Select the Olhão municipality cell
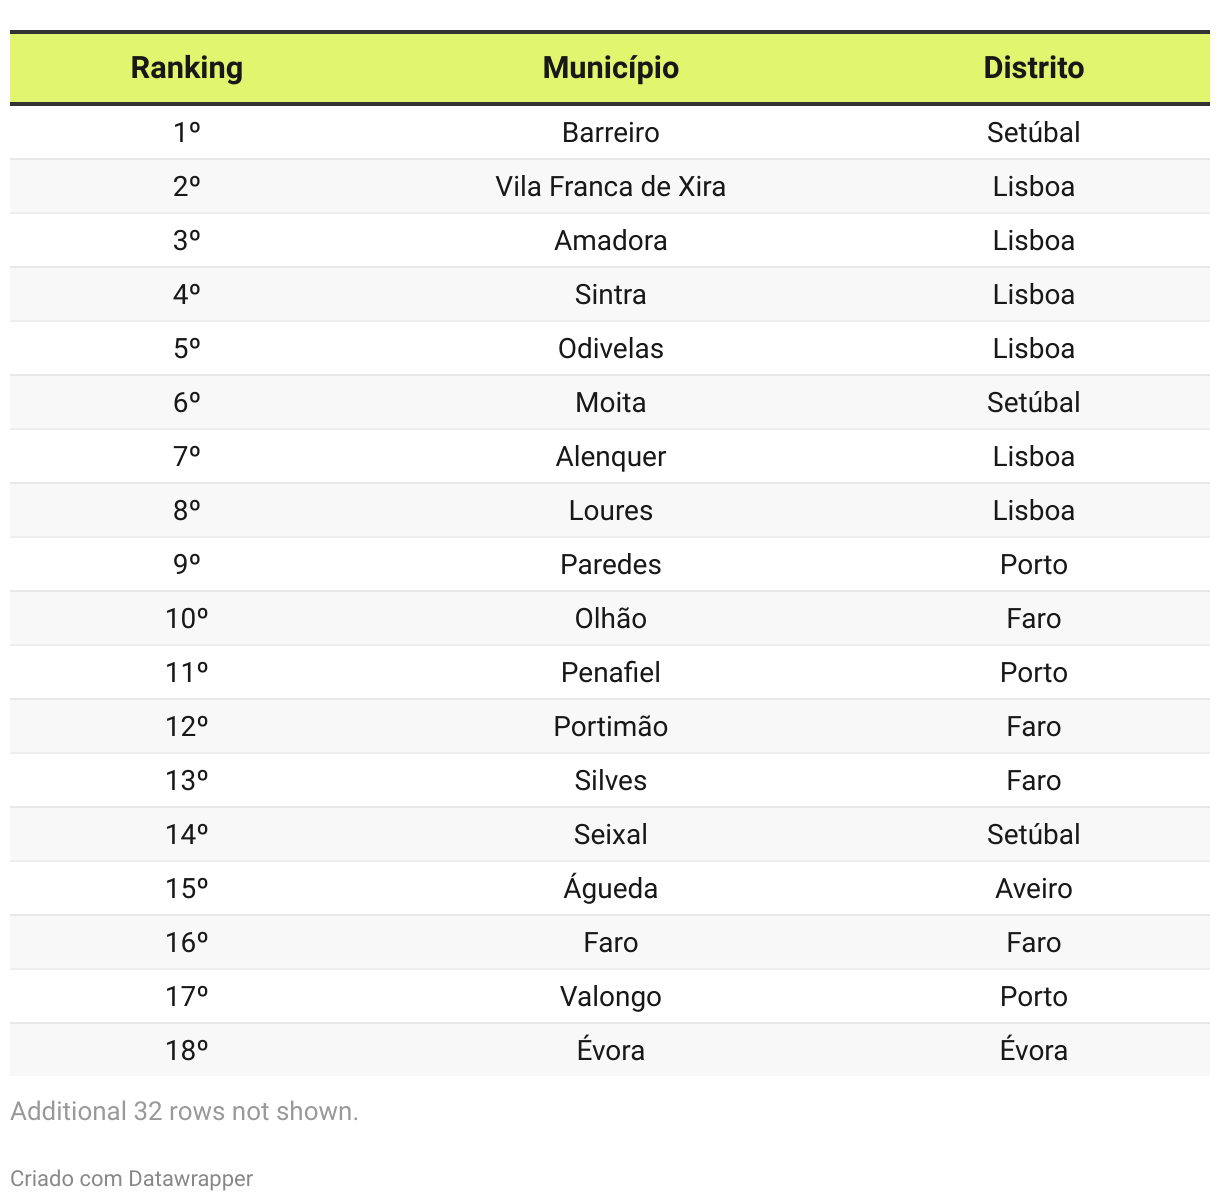Image resolution: width=1220 pixels, height=1202 pixels. 610,619
